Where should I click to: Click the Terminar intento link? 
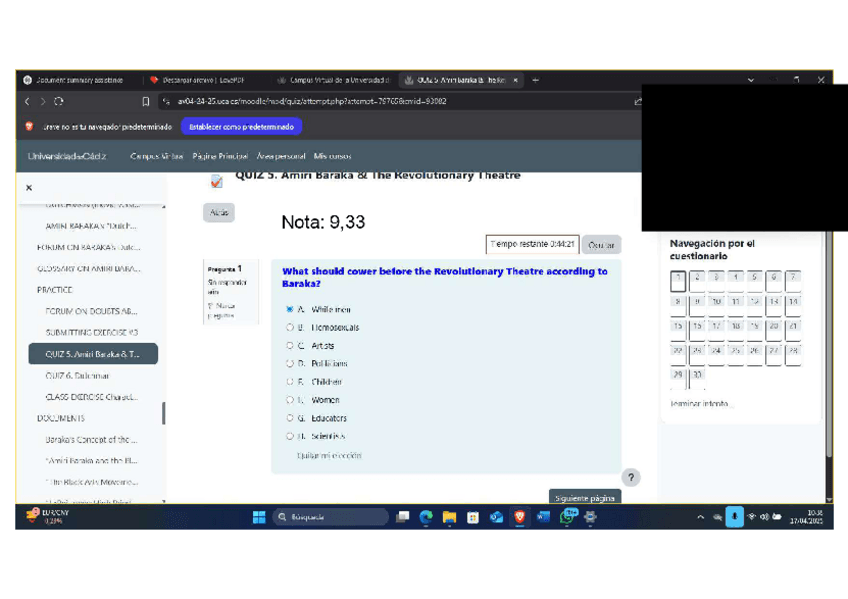point(701,404)
